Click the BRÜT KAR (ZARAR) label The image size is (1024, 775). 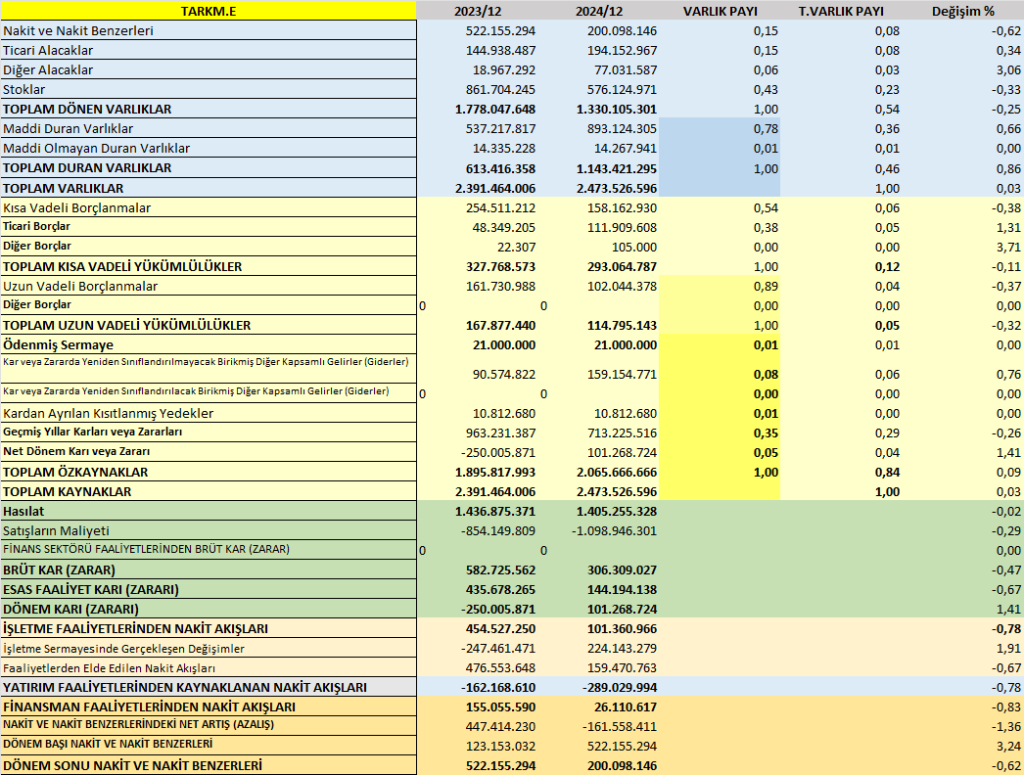[x=59, y=570]
